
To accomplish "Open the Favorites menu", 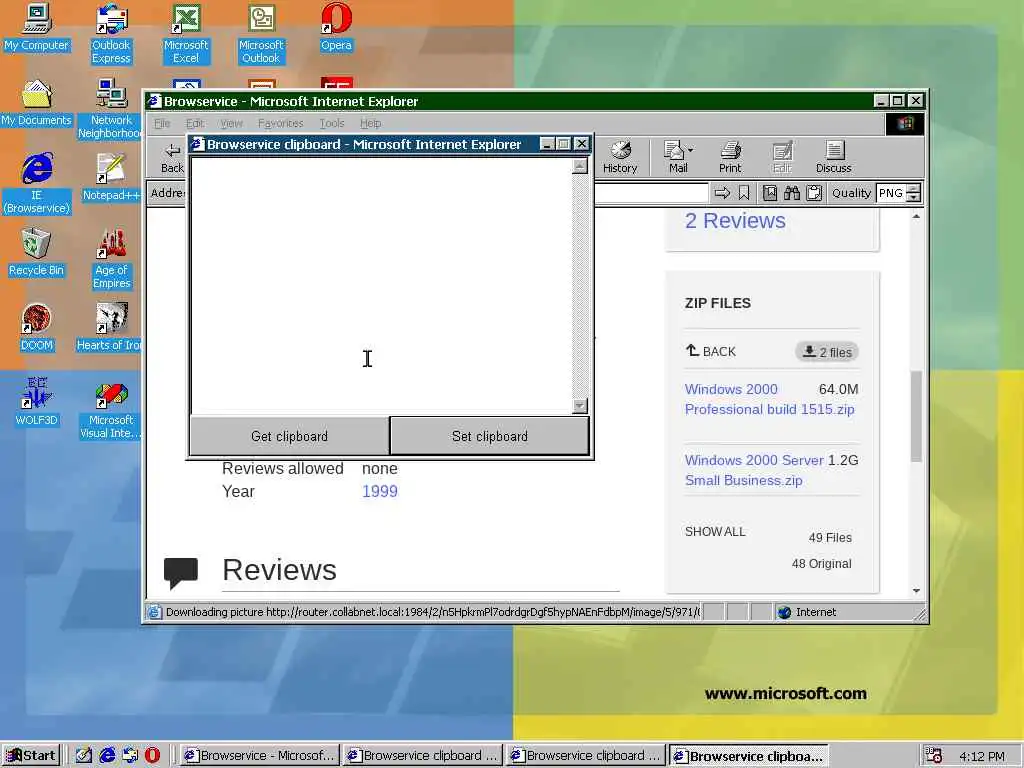I will pyautogui.click(x=280, y=123).
